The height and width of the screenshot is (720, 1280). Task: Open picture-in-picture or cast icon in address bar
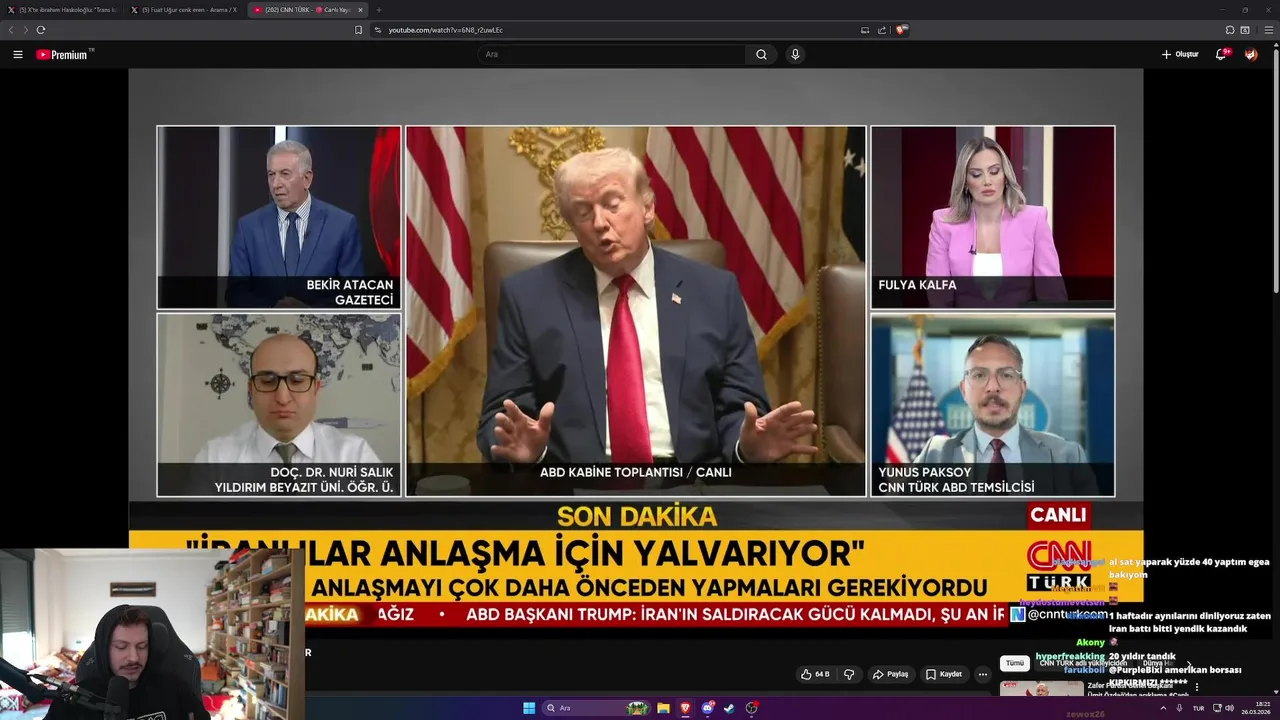(865, 30)
